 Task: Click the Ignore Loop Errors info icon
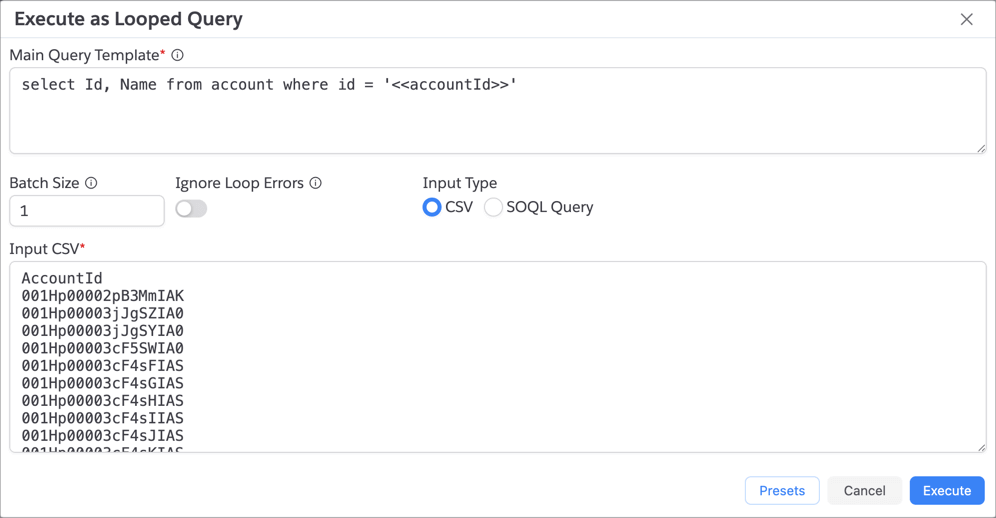point(315,183)
